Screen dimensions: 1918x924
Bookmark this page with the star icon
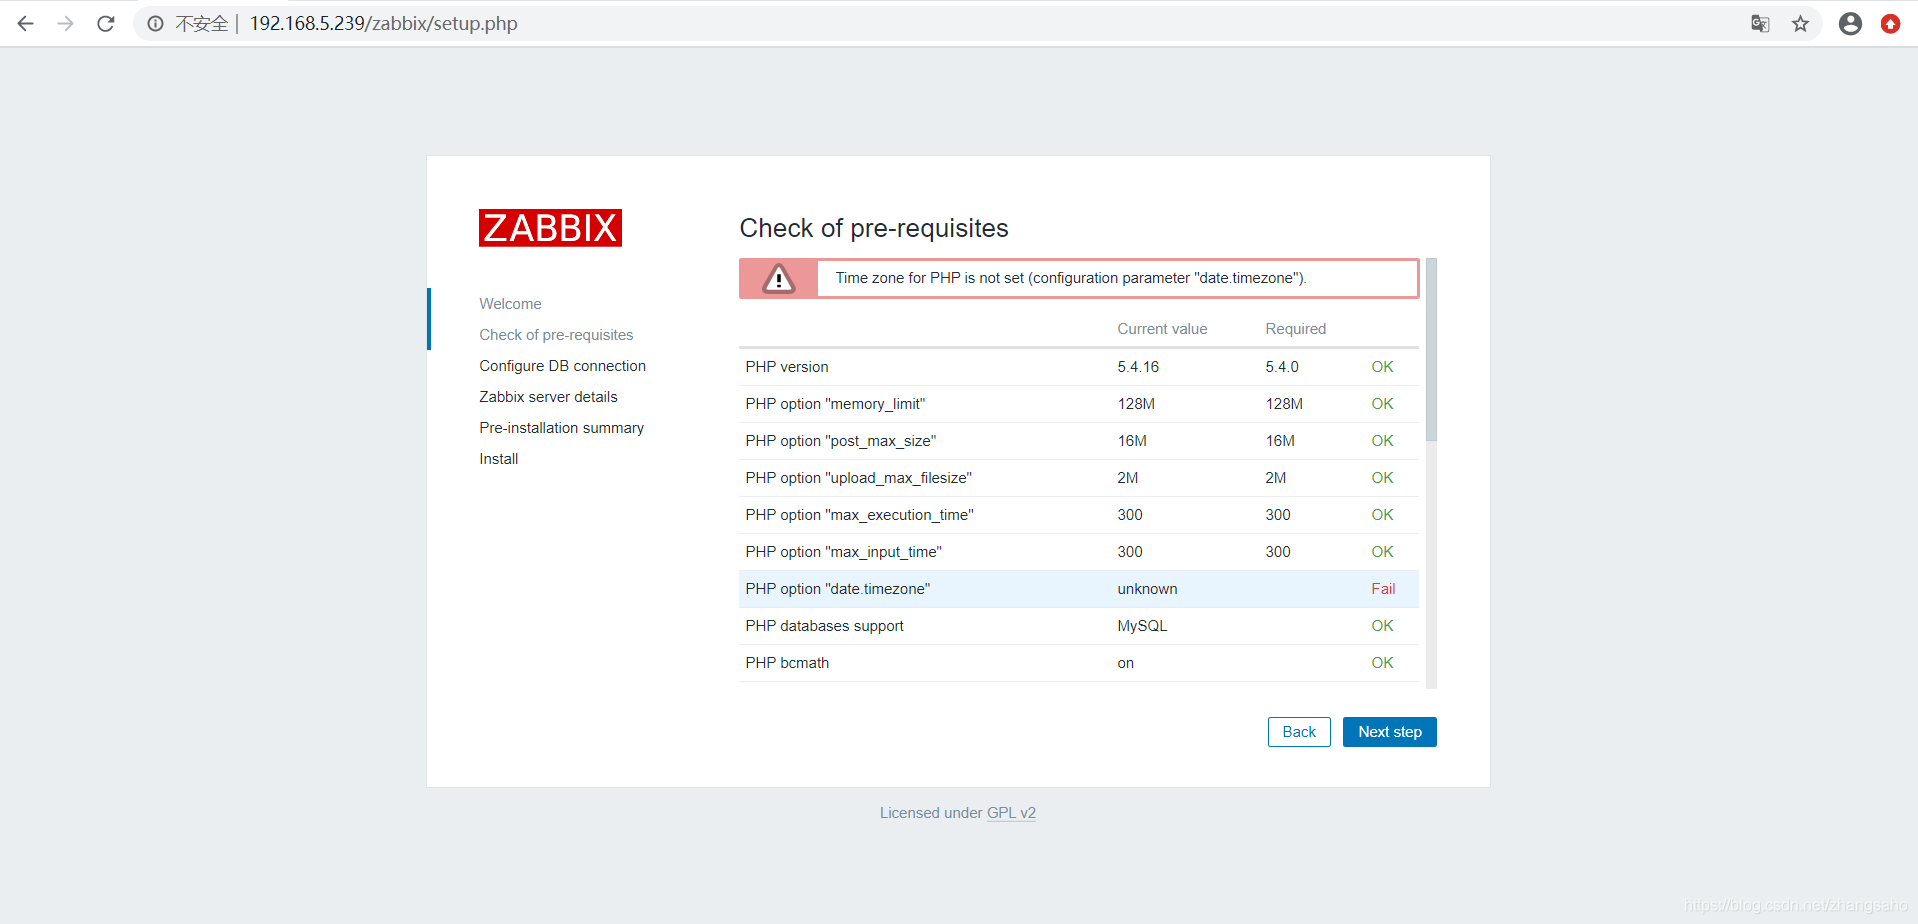point(1800,24)
